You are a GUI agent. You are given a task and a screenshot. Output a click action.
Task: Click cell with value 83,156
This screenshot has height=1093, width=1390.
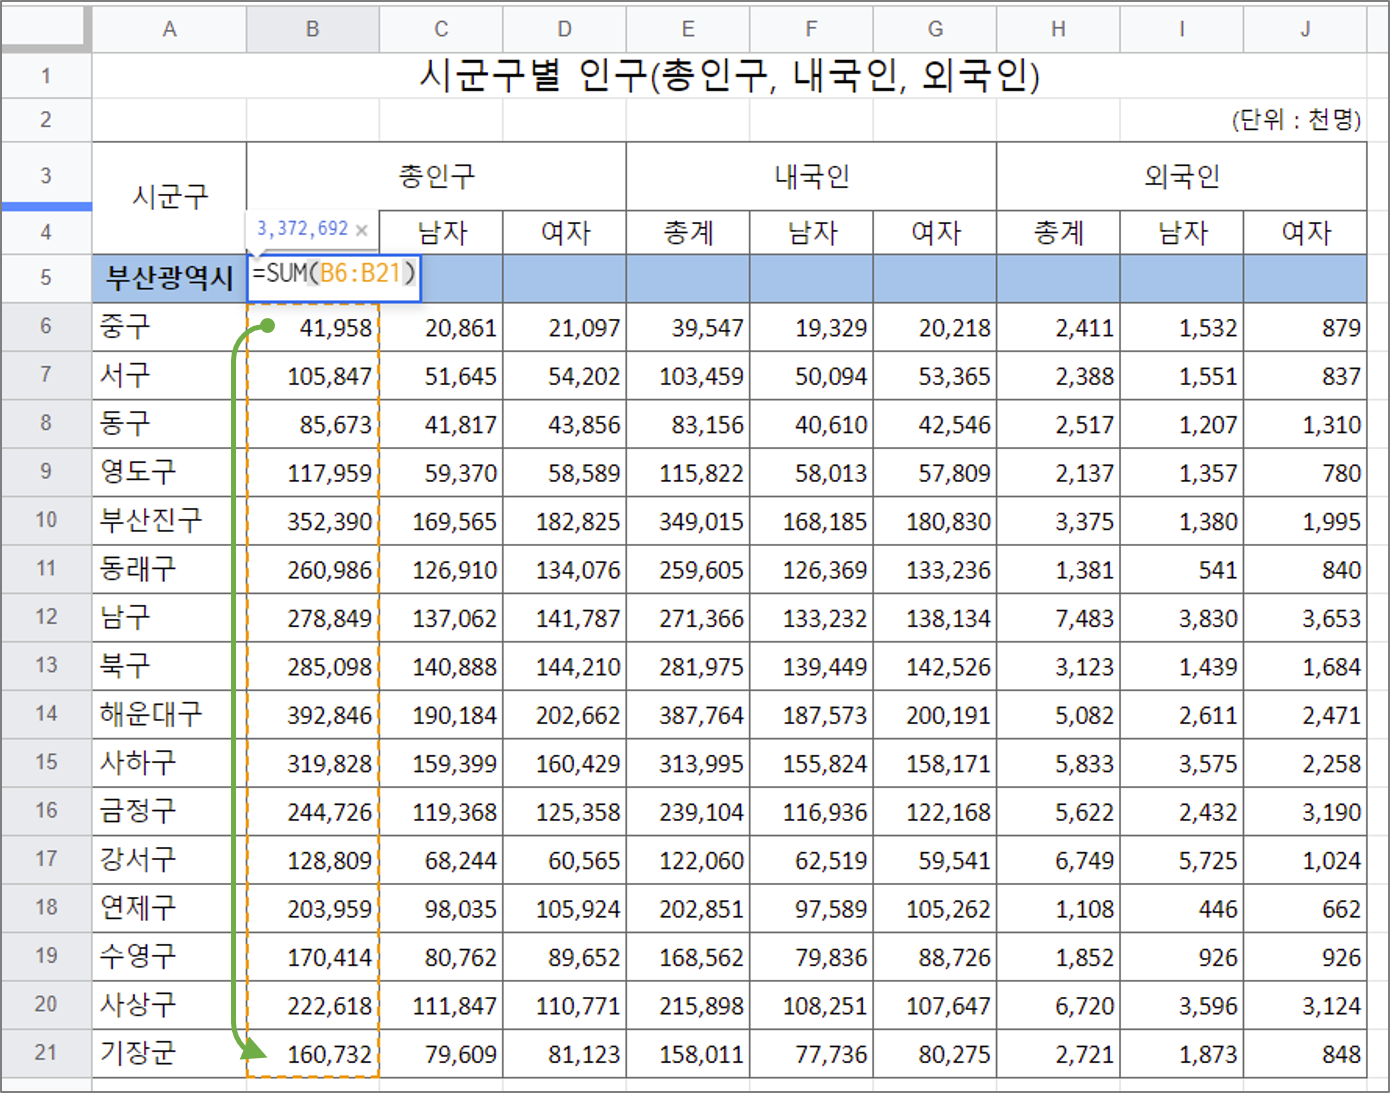(x=688, y=424)
